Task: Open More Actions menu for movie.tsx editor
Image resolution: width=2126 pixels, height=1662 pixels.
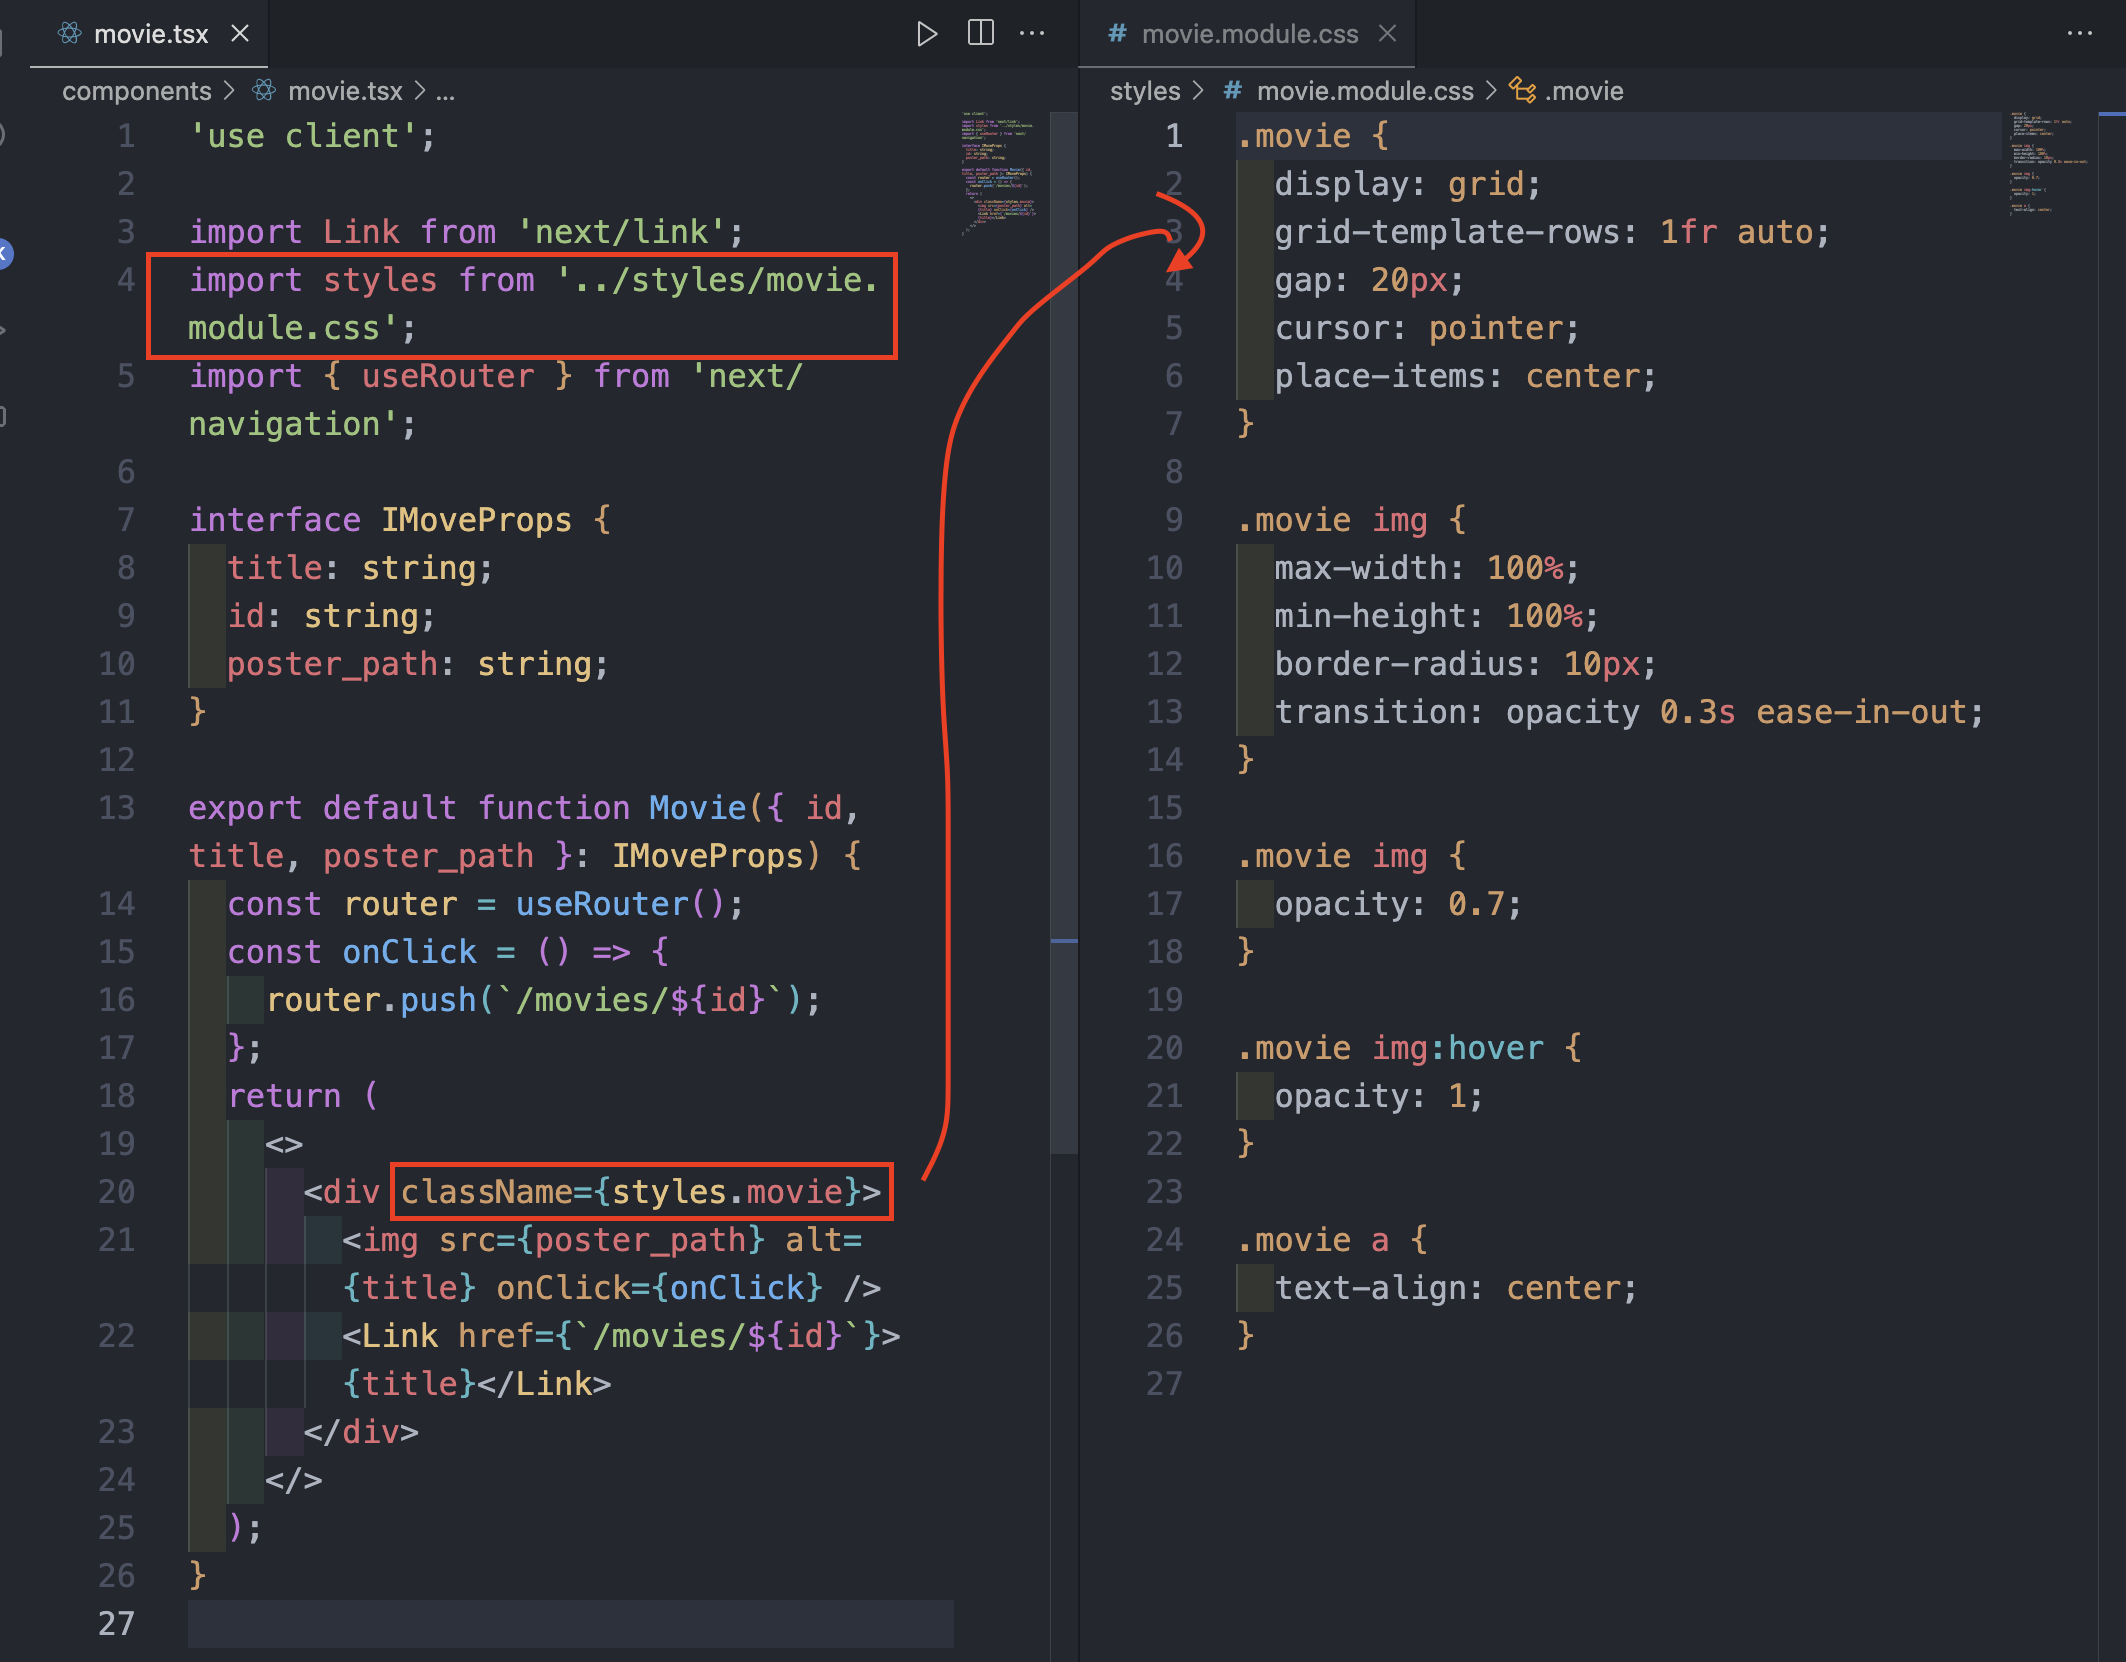Action: [1032, 33]
